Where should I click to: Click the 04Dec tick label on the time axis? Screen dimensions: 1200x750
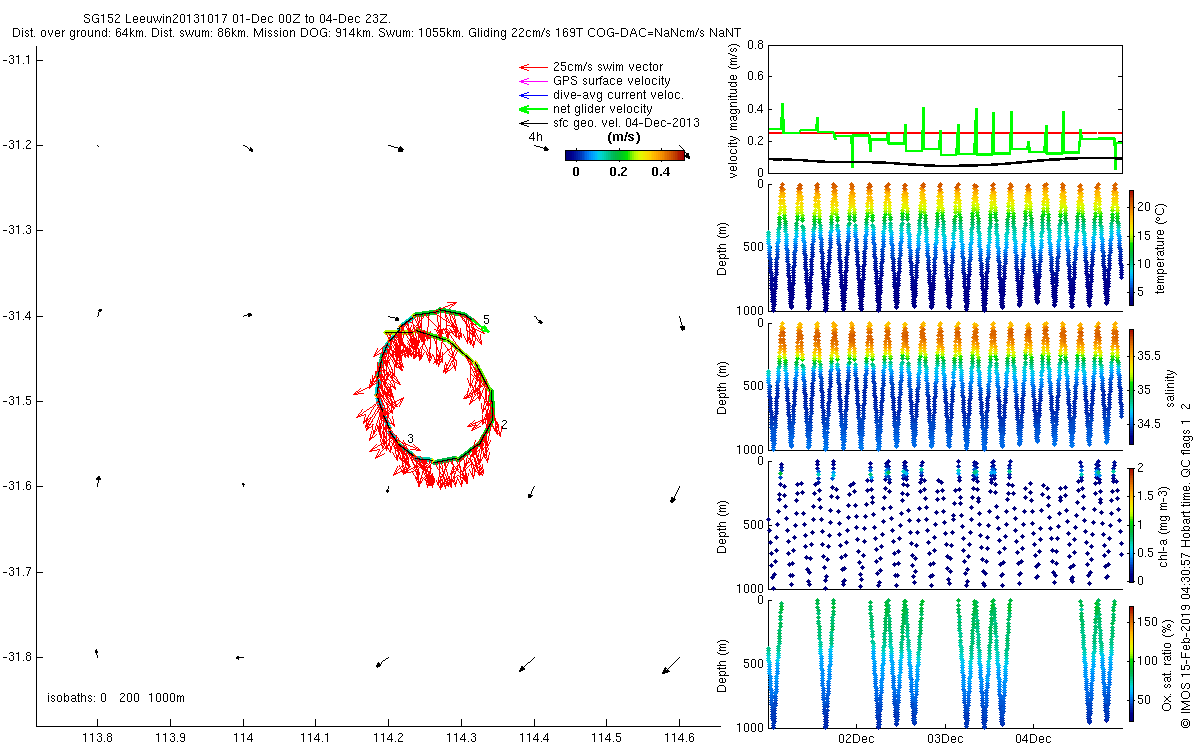[1032, 739]
